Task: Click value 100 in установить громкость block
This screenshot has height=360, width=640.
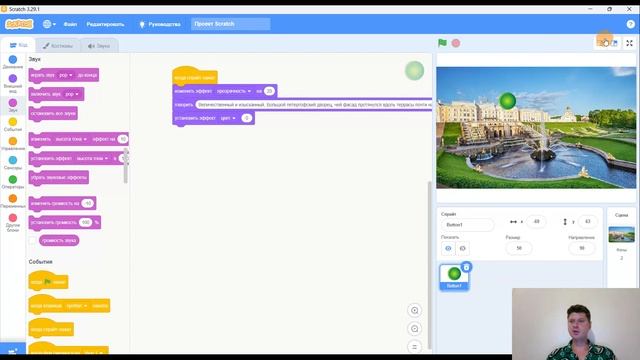Action: tap(86, 222)
